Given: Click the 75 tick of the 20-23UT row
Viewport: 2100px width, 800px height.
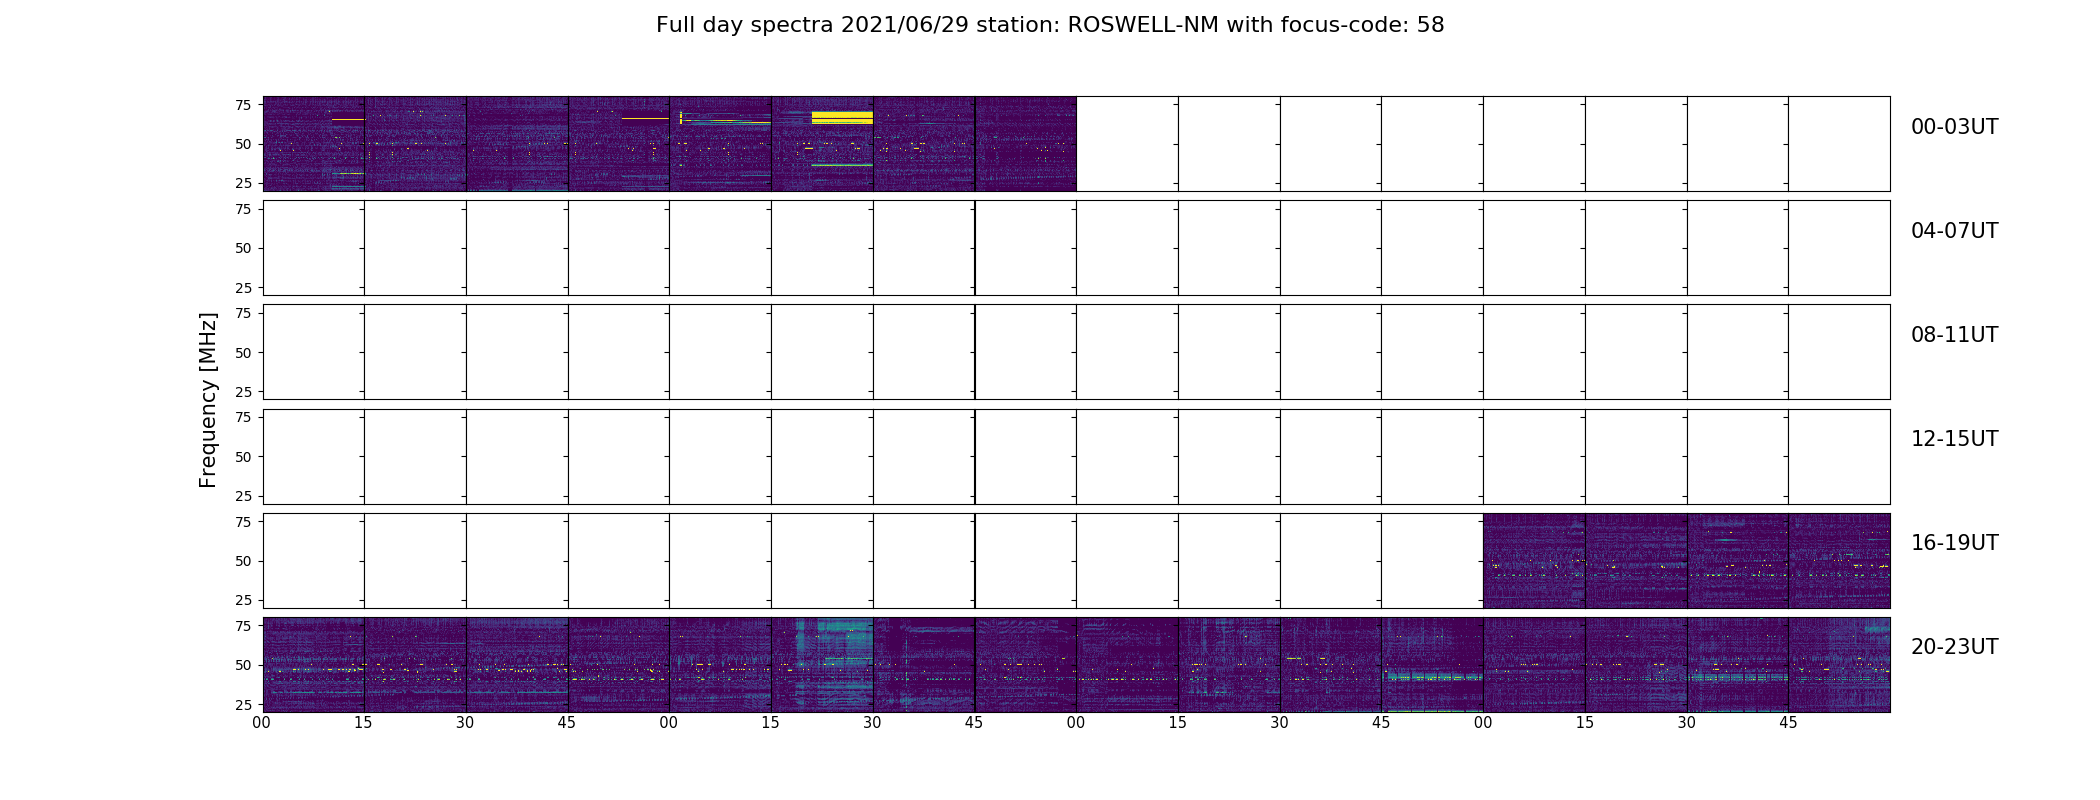Looking at the screenshot, I should point(242,626).
